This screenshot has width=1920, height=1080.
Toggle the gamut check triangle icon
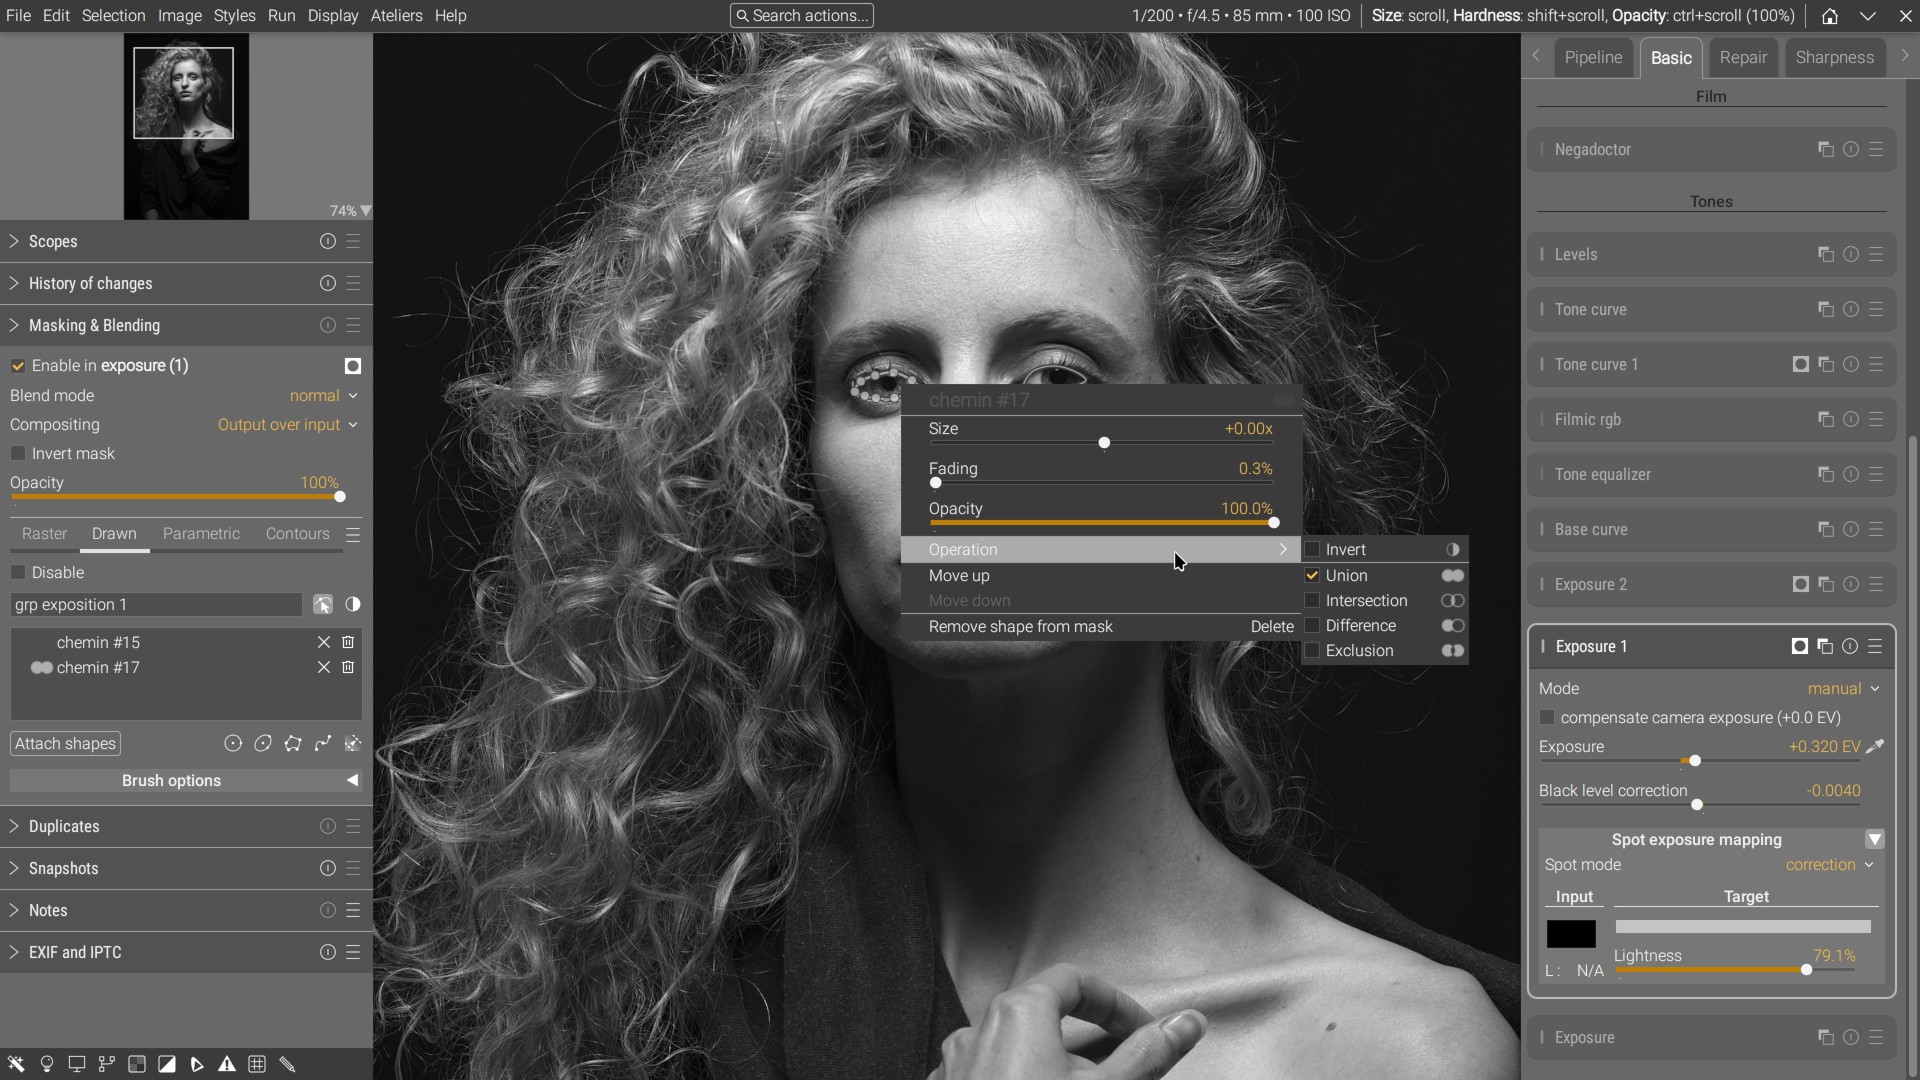(197, 1064)
